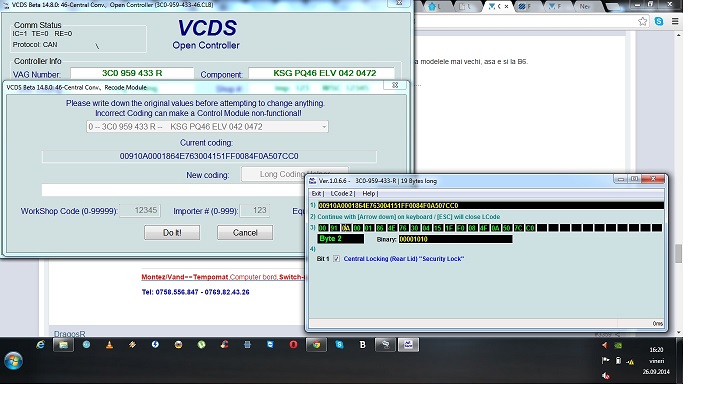Image resolution: width=720 pixels, height=405 pixels.
Task: Bookmark this page with star icon in Chrome
Action: (643, 21)
